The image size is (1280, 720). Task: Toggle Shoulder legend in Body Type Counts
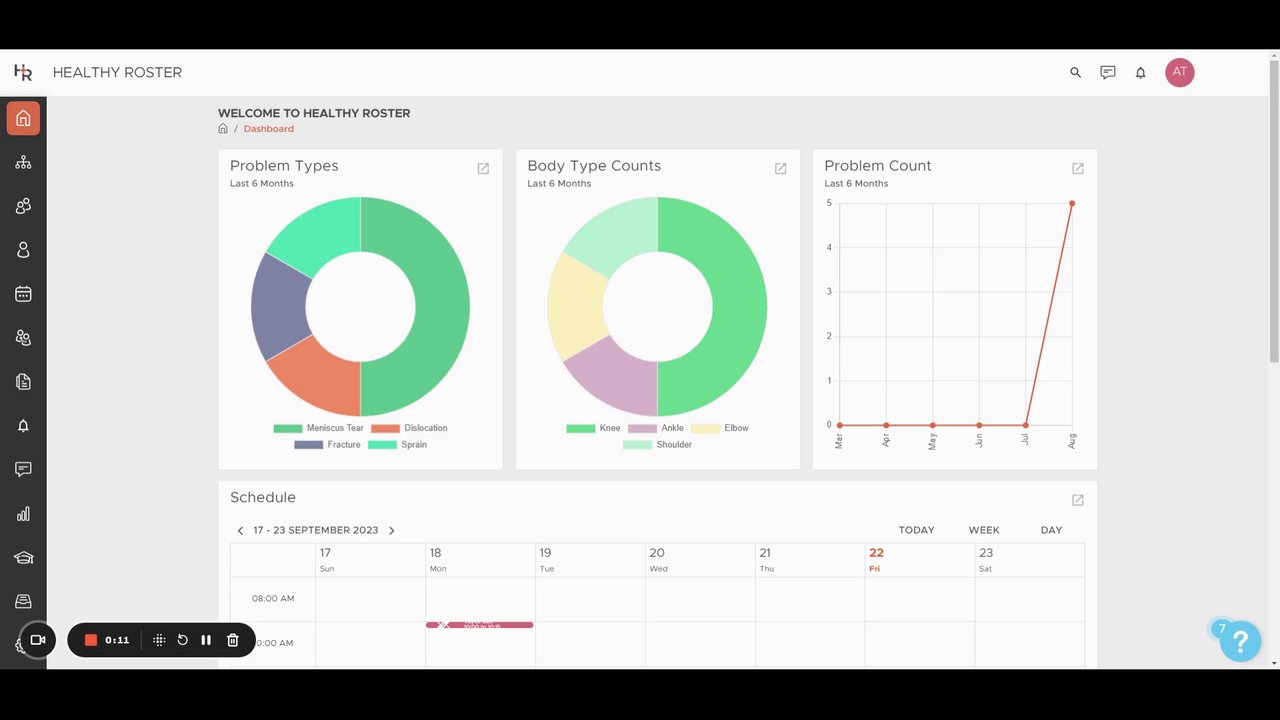tap(657, 444)
